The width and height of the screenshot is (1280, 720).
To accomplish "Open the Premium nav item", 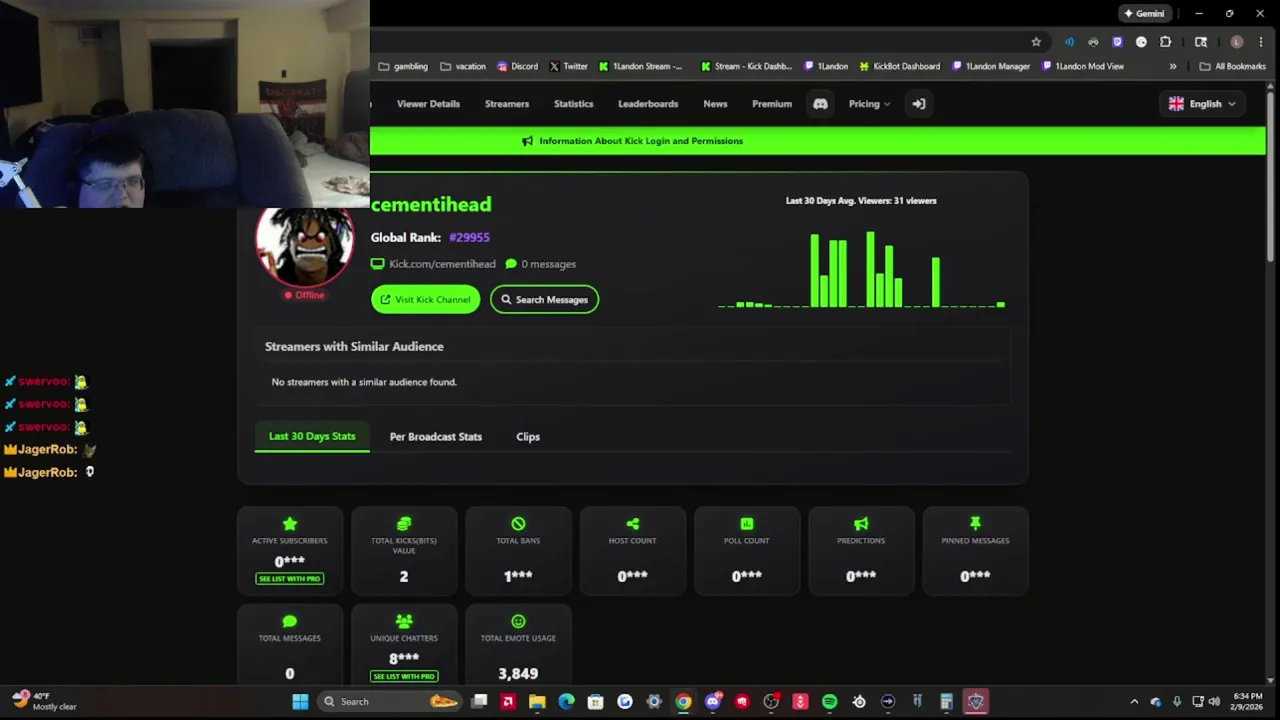I will 772,104.
